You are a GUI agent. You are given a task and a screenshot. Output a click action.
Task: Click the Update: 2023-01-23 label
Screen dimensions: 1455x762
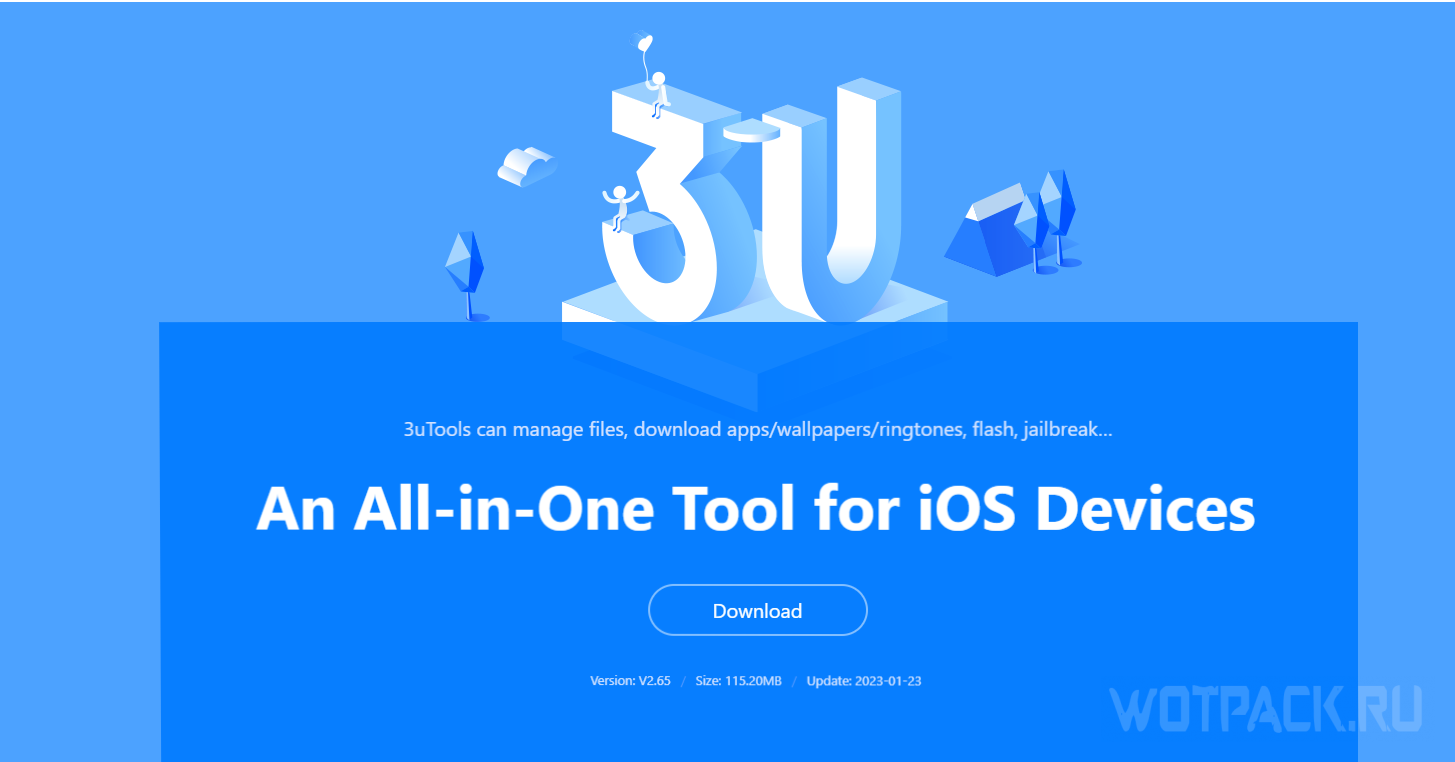click(864, 681)
